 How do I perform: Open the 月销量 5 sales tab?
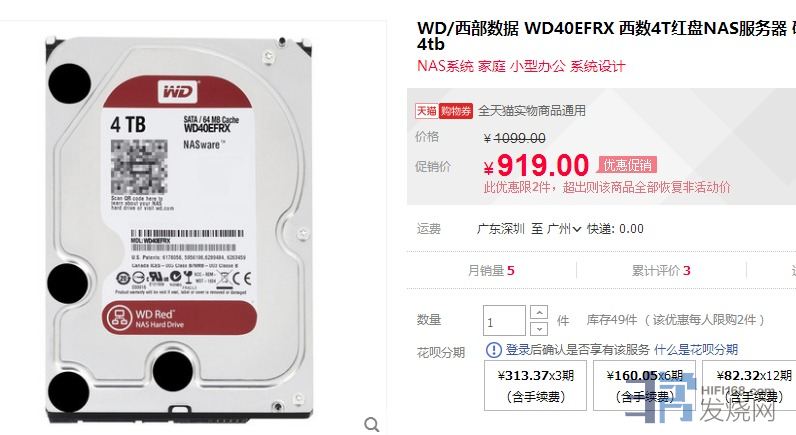[x=491, y=271]
